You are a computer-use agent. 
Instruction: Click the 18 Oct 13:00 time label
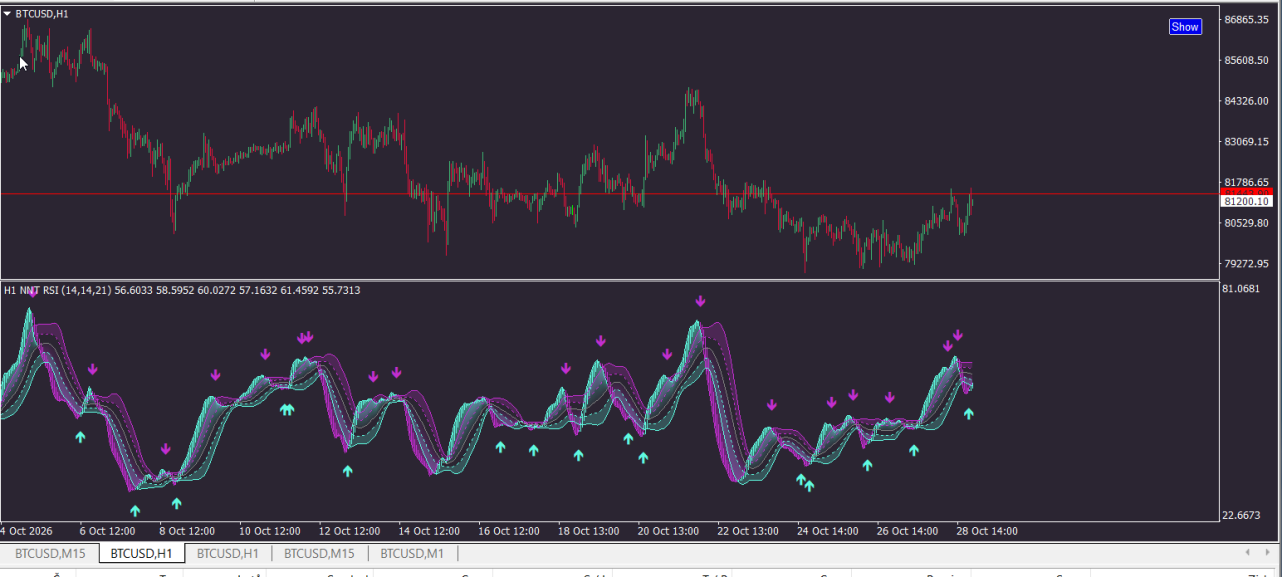tap(589, 531)
